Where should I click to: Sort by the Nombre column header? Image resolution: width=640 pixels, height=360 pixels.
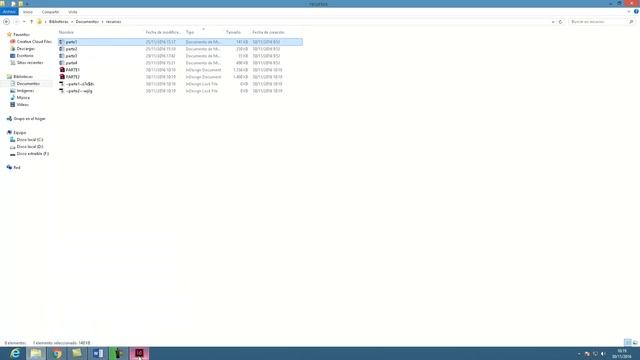66,32
